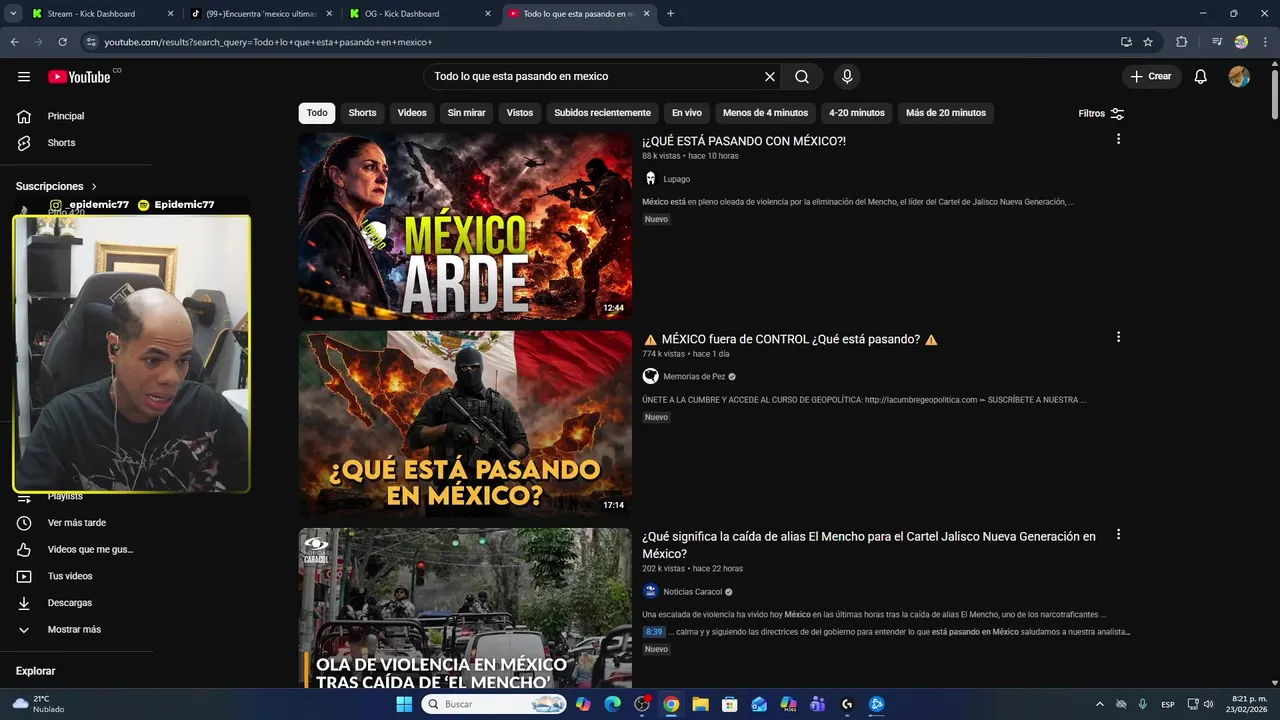Open Filtros search filters

pyautogui.click(x=1101, y=113)
